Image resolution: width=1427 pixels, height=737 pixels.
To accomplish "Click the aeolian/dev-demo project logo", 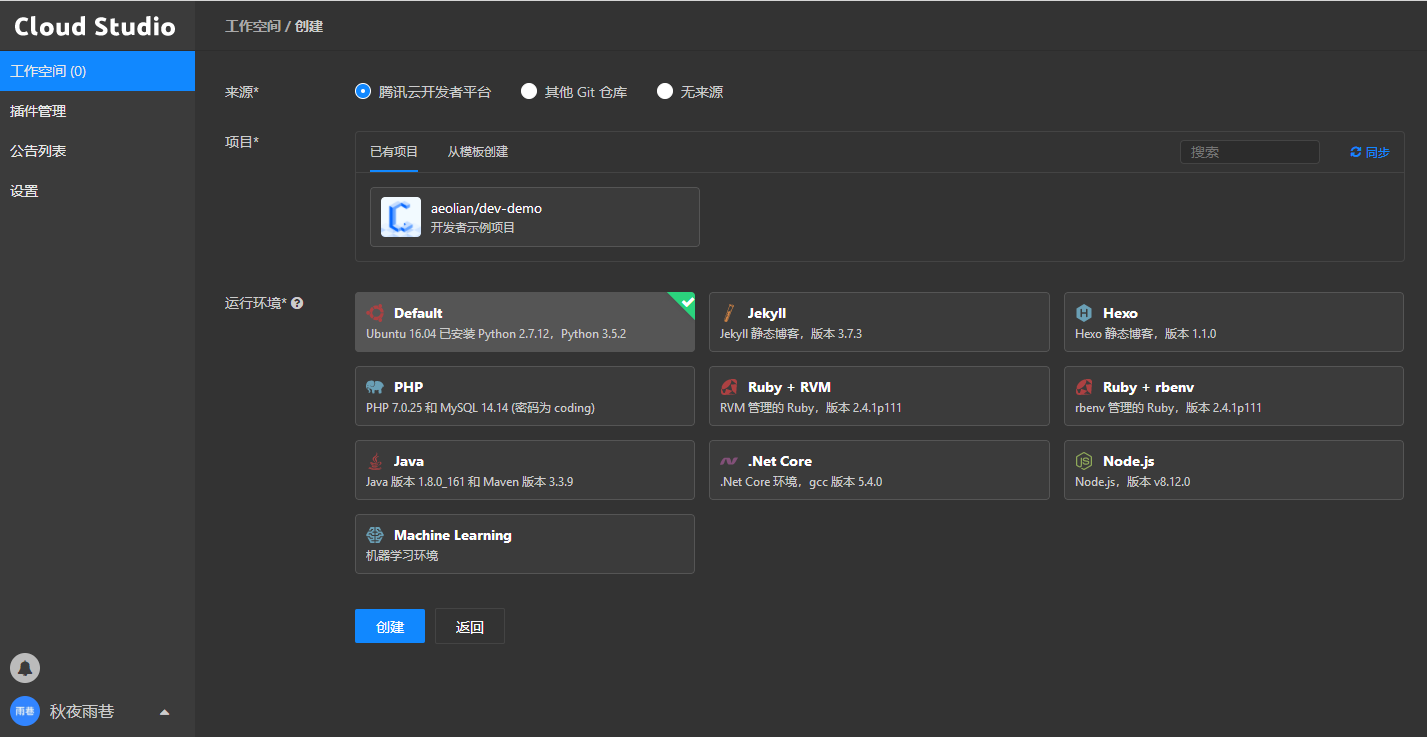I will pyautogui.click(x=401, y=217).
